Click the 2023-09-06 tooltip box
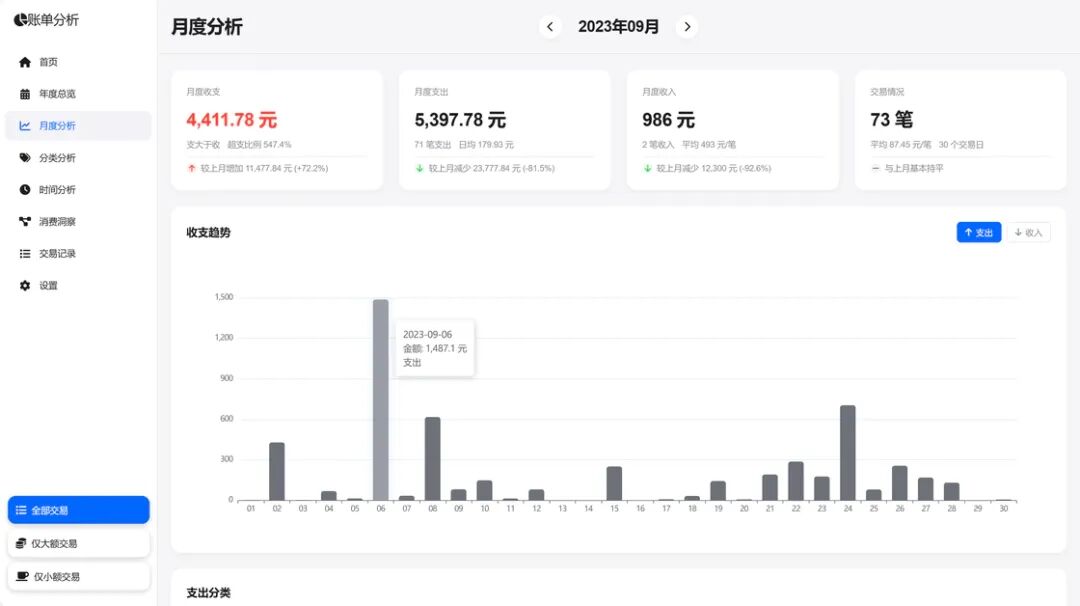This screenshot has width=1080, height=606. point(435,348)
